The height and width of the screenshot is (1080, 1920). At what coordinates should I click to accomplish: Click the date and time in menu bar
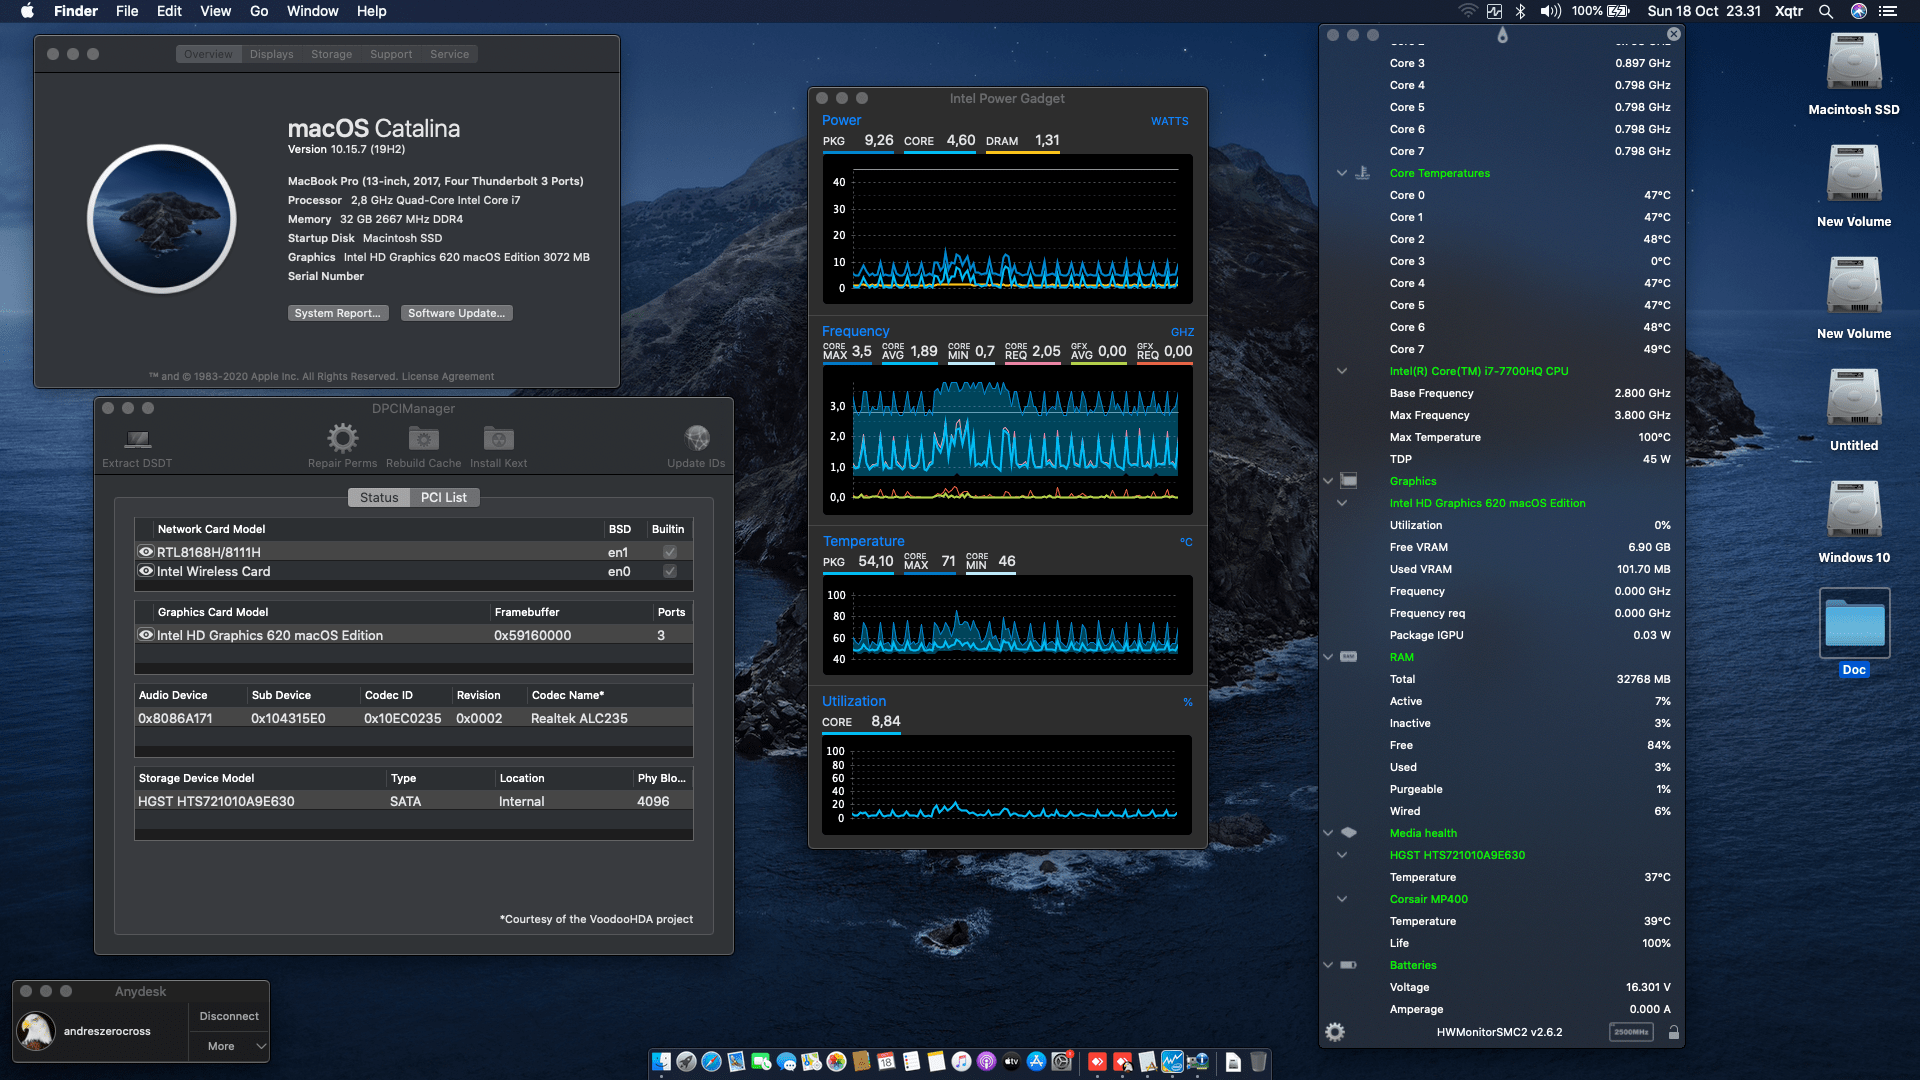pyautogui.click(x=1704, y=11)
